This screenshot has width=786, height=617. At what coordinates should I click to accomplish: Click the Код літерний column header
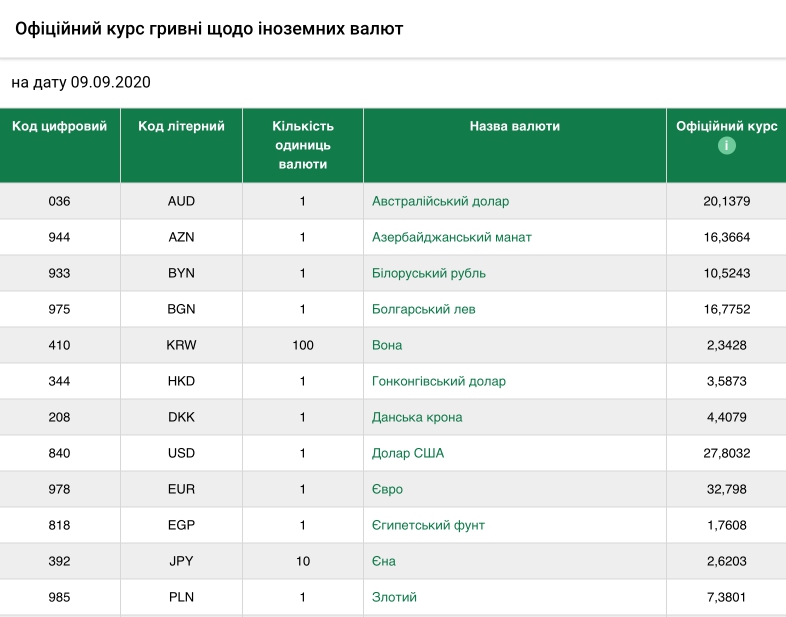[181, 127]
